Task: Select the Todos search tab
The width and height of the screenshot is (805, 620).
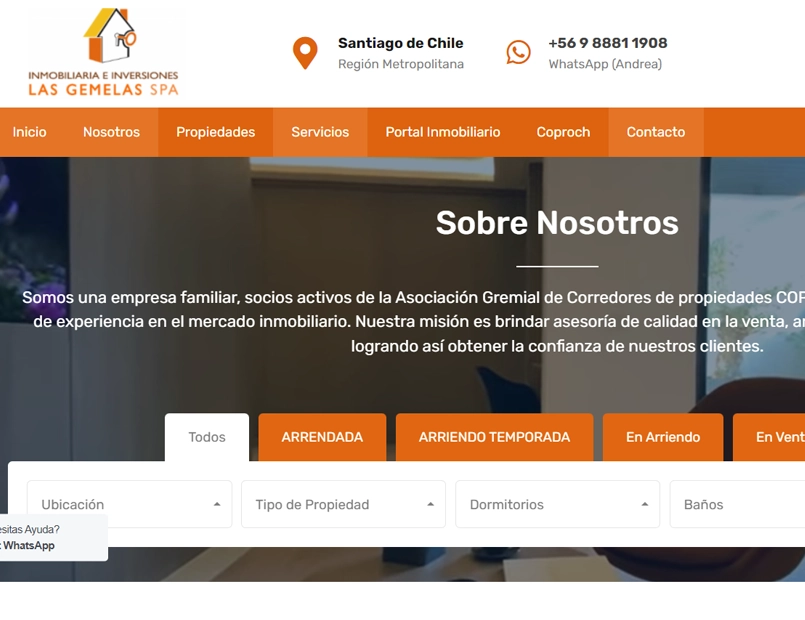Action: point(207,437)
